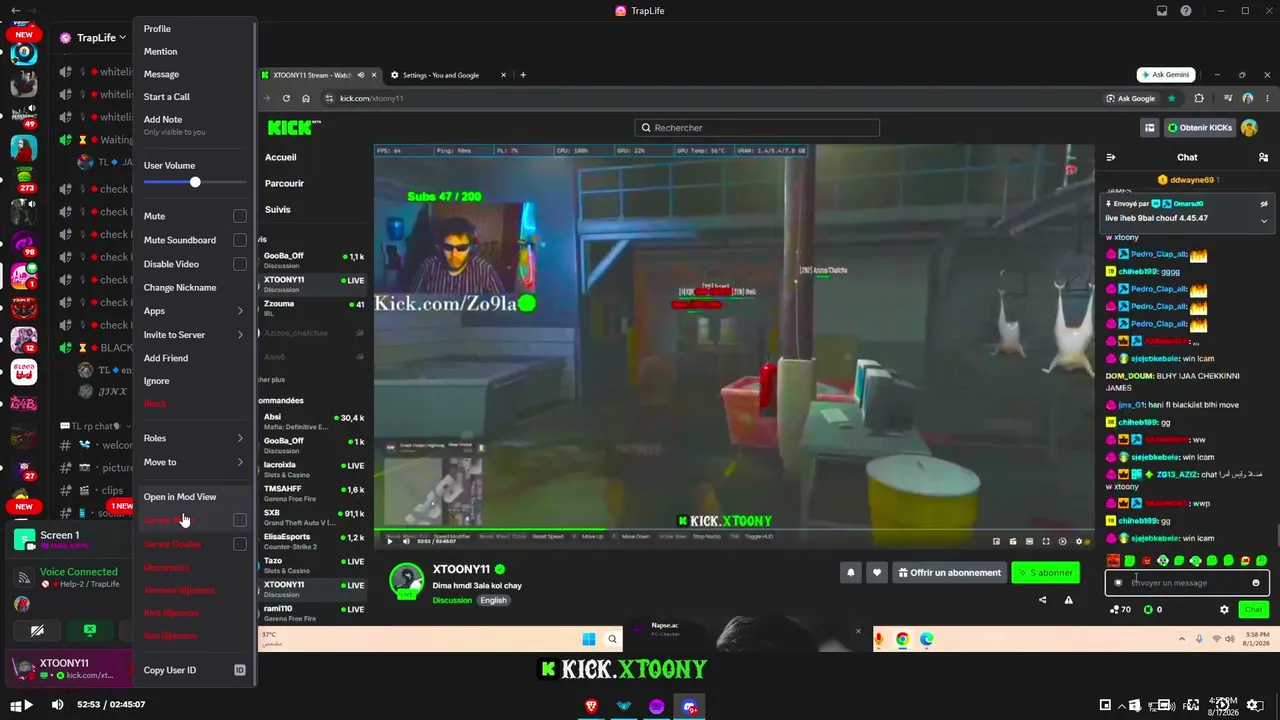
Task: Expand the pinned chat message chevron
Action: pos(1264,221)
